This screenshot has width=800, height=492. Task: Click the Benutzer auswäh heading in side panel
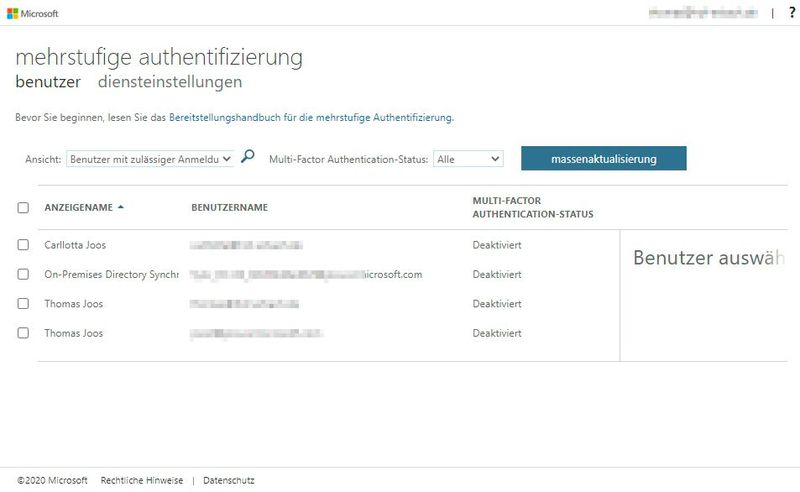point(709,258)
